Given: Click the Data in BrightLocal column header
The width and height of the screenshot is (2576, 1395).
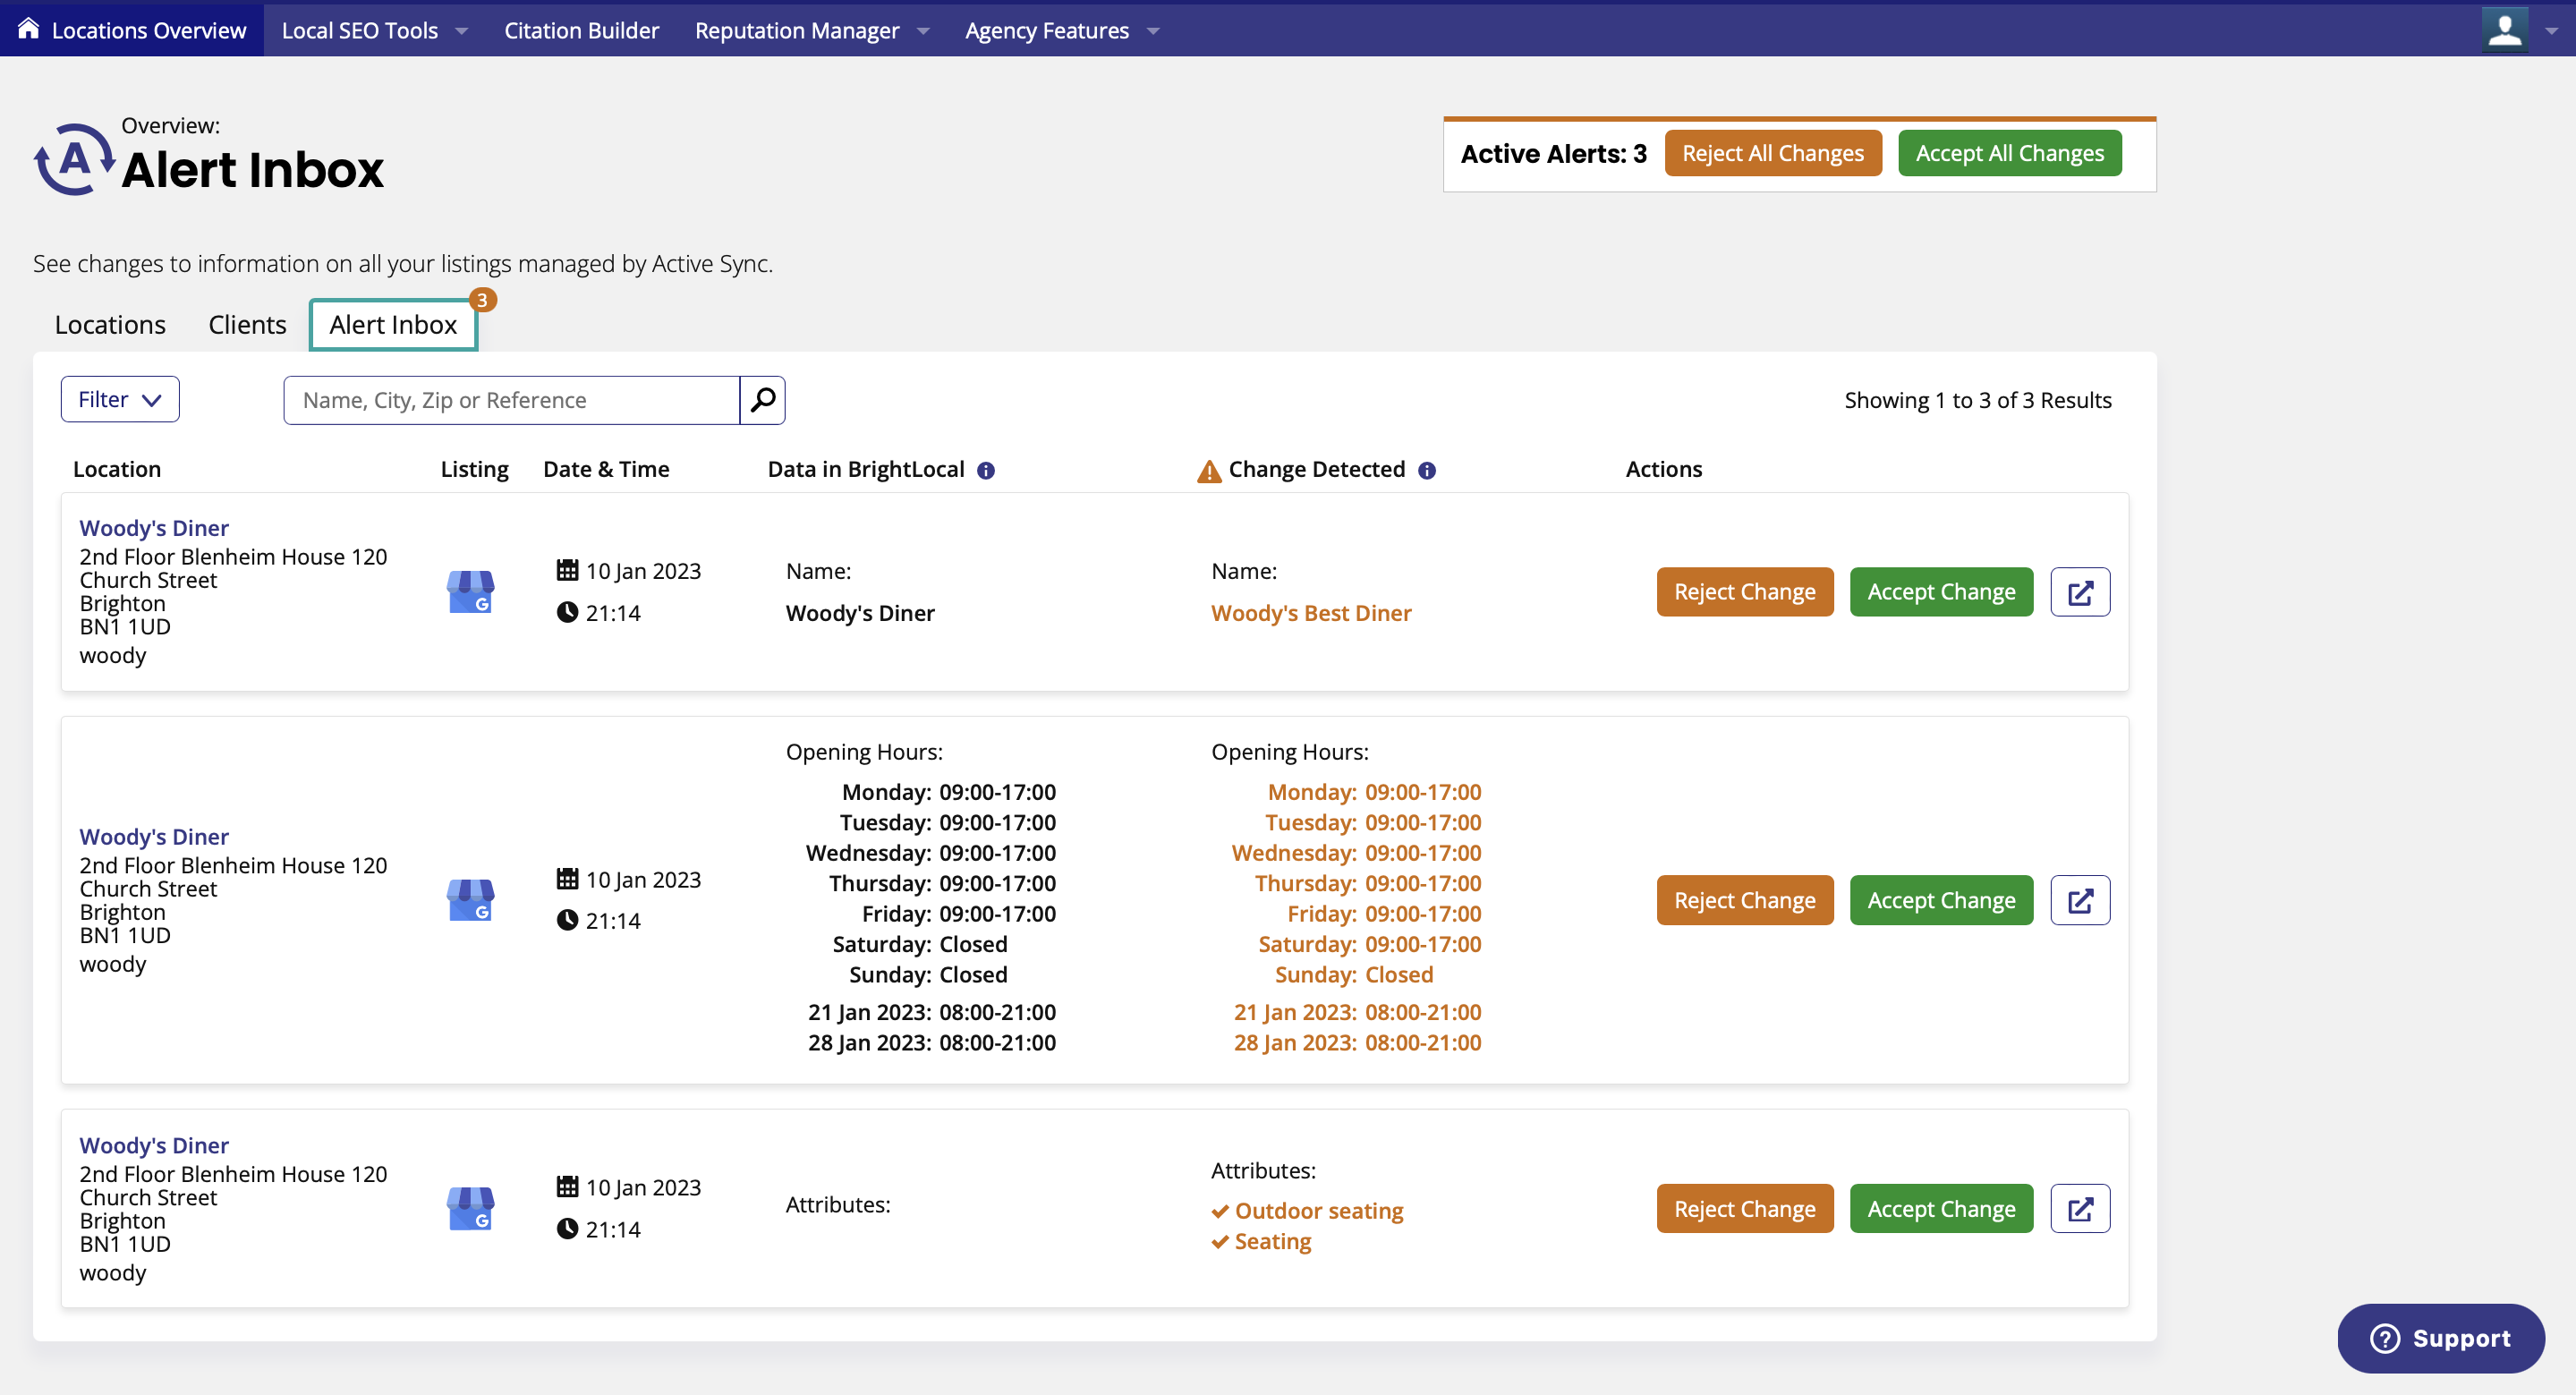Looking at the screenshot, I should tap(865, 469).
